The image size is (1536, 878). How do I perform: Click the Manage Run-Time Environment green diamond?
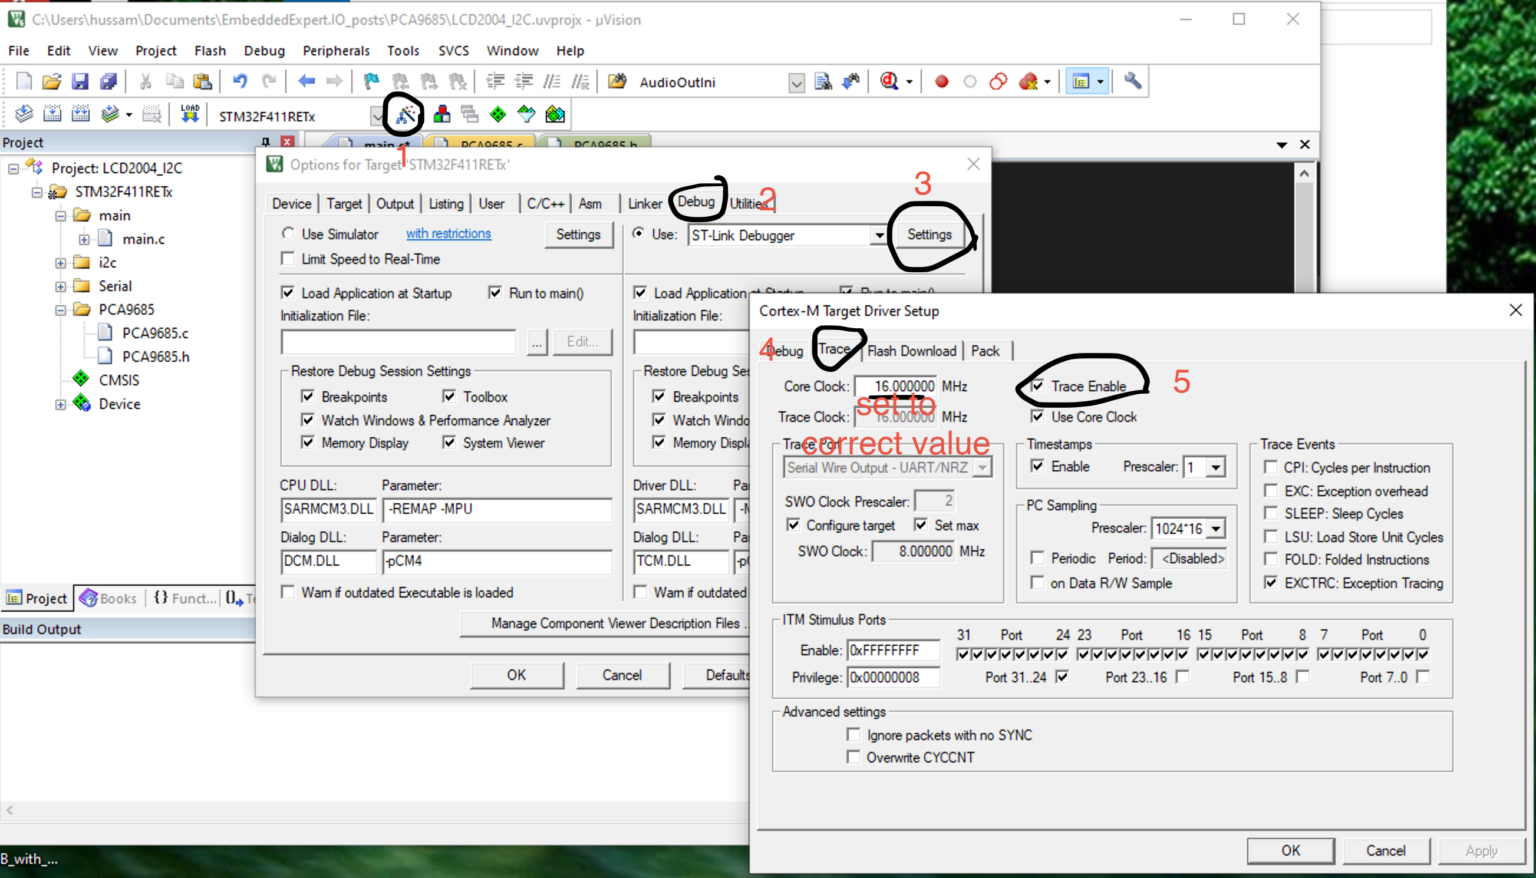click(x=498, y=115)
